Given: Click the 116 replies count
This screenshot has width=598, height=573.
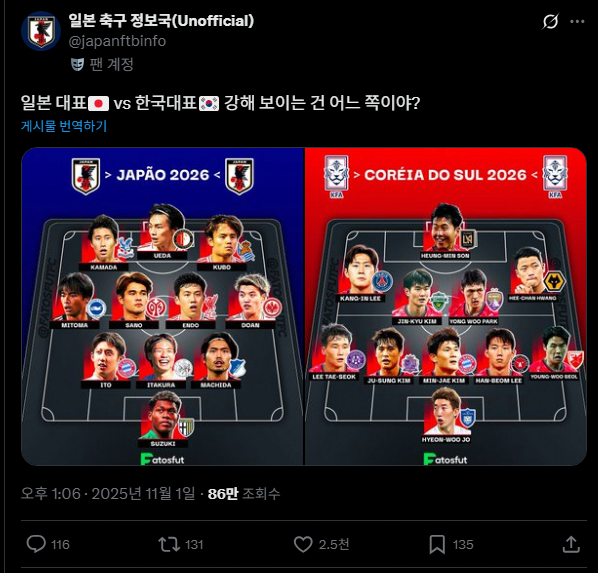Looking at the screenshot, I should coord(60,544).
